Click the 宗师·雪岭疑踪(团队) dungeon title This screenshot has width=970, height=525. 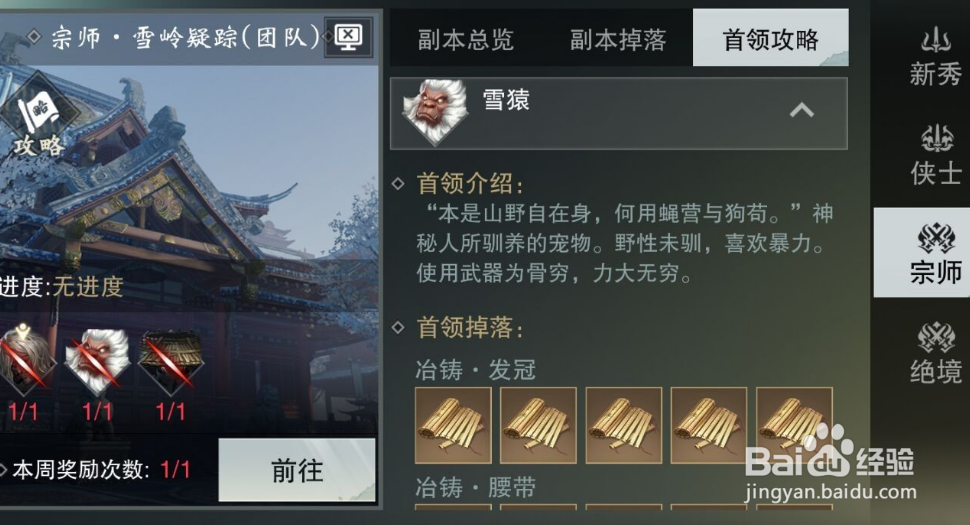tap(186, 38)
